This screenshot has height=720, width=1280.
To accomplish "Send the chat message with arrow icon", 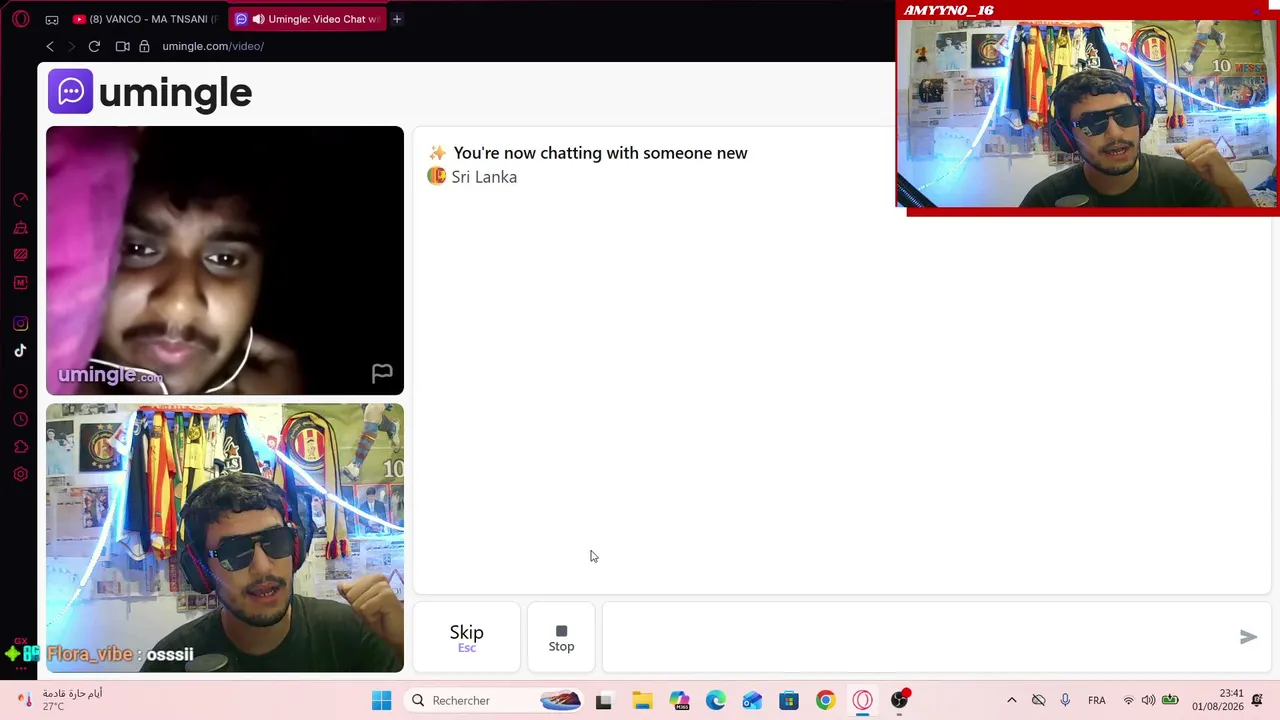I will pos(1248,637).
